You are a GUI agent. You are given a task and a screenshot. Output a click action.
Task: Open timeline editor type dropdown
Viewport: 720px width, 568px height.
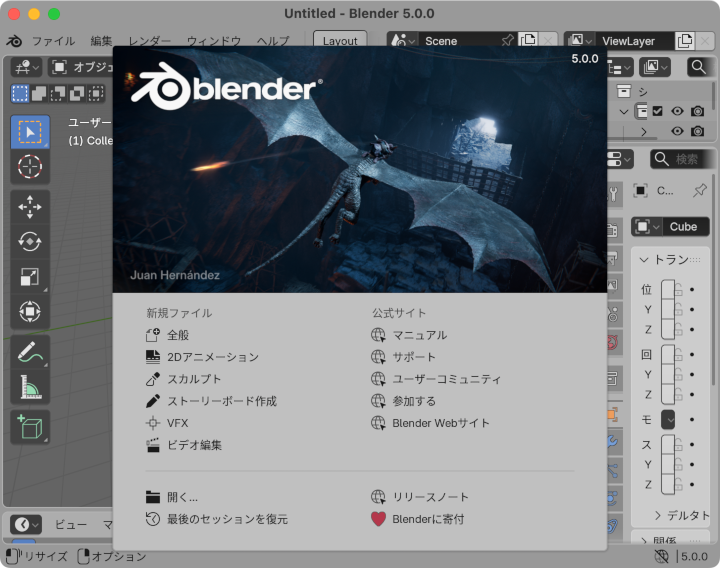click(x=26, y=524)
